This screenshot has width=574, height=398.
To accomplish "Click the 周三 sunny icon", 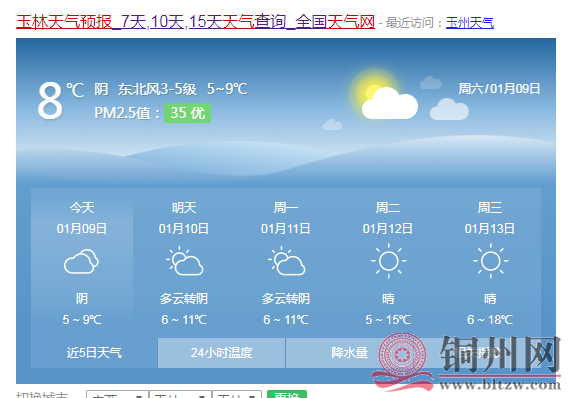I will (491, 261).
